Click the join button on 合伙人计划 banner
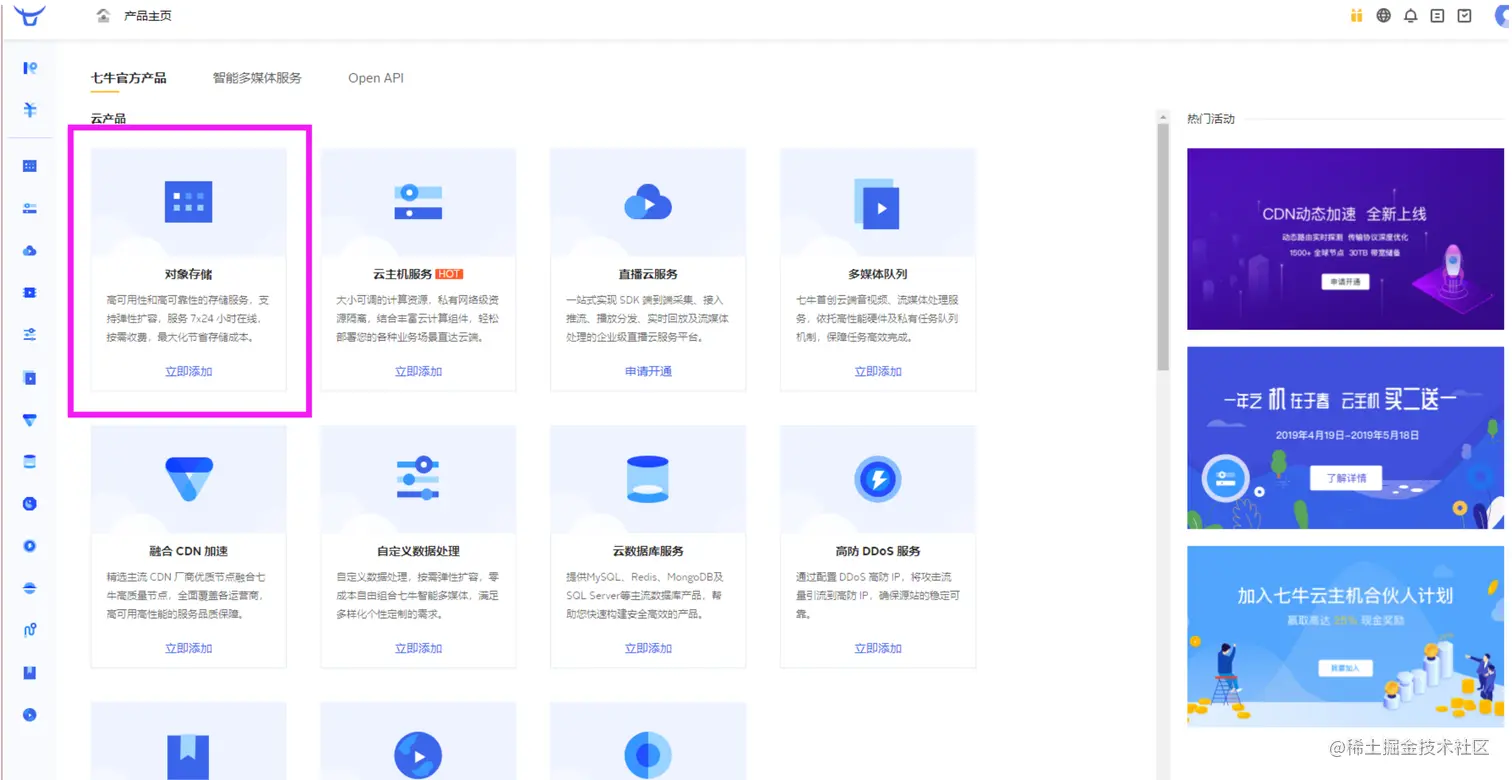 pos(1345,667)
